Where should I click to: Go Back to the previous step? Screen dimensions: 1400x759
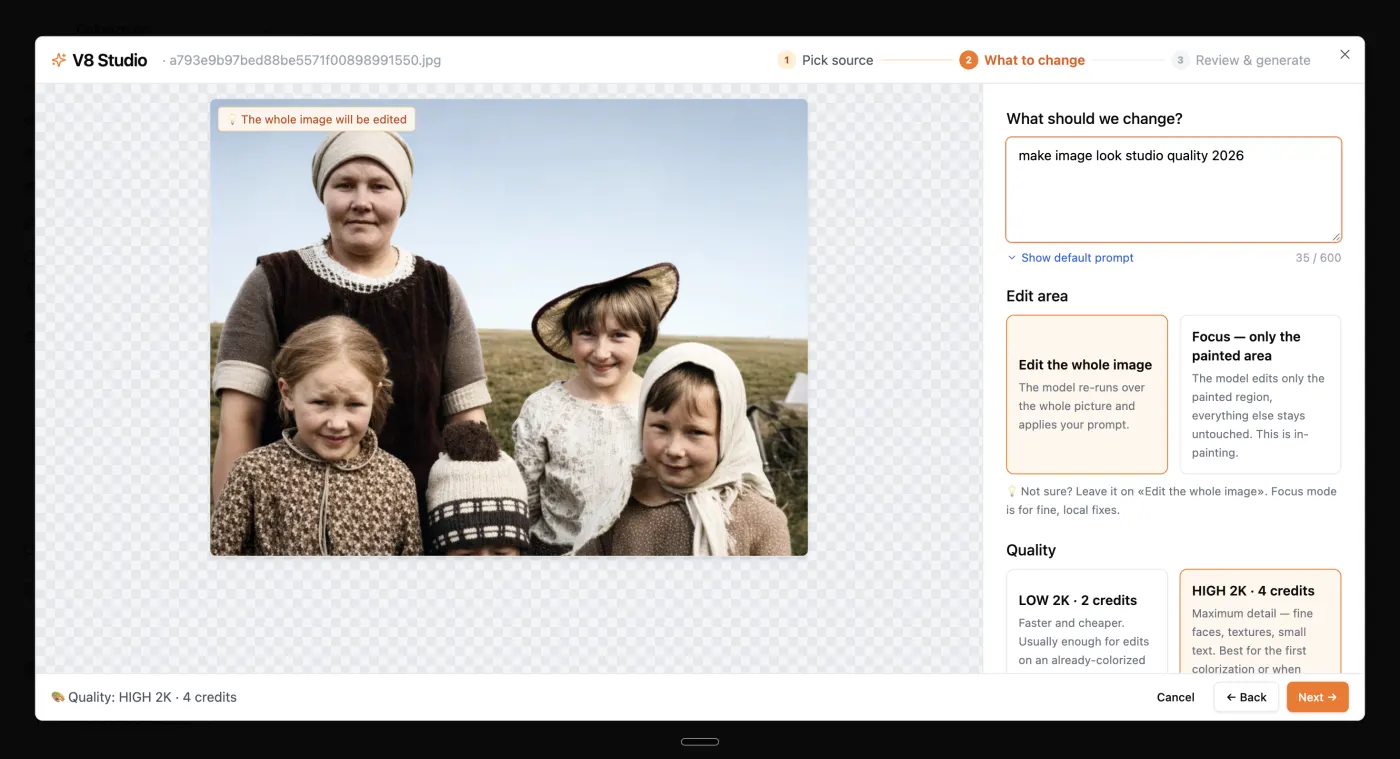click(1246, 697)
